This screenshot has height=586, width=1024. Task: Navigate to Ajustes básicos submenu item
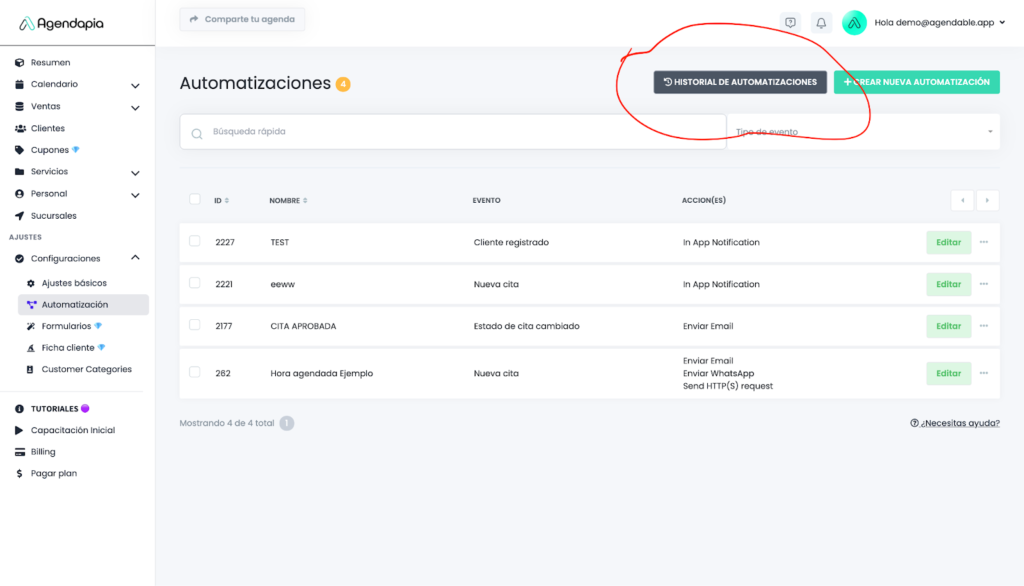tap(73, 283)
